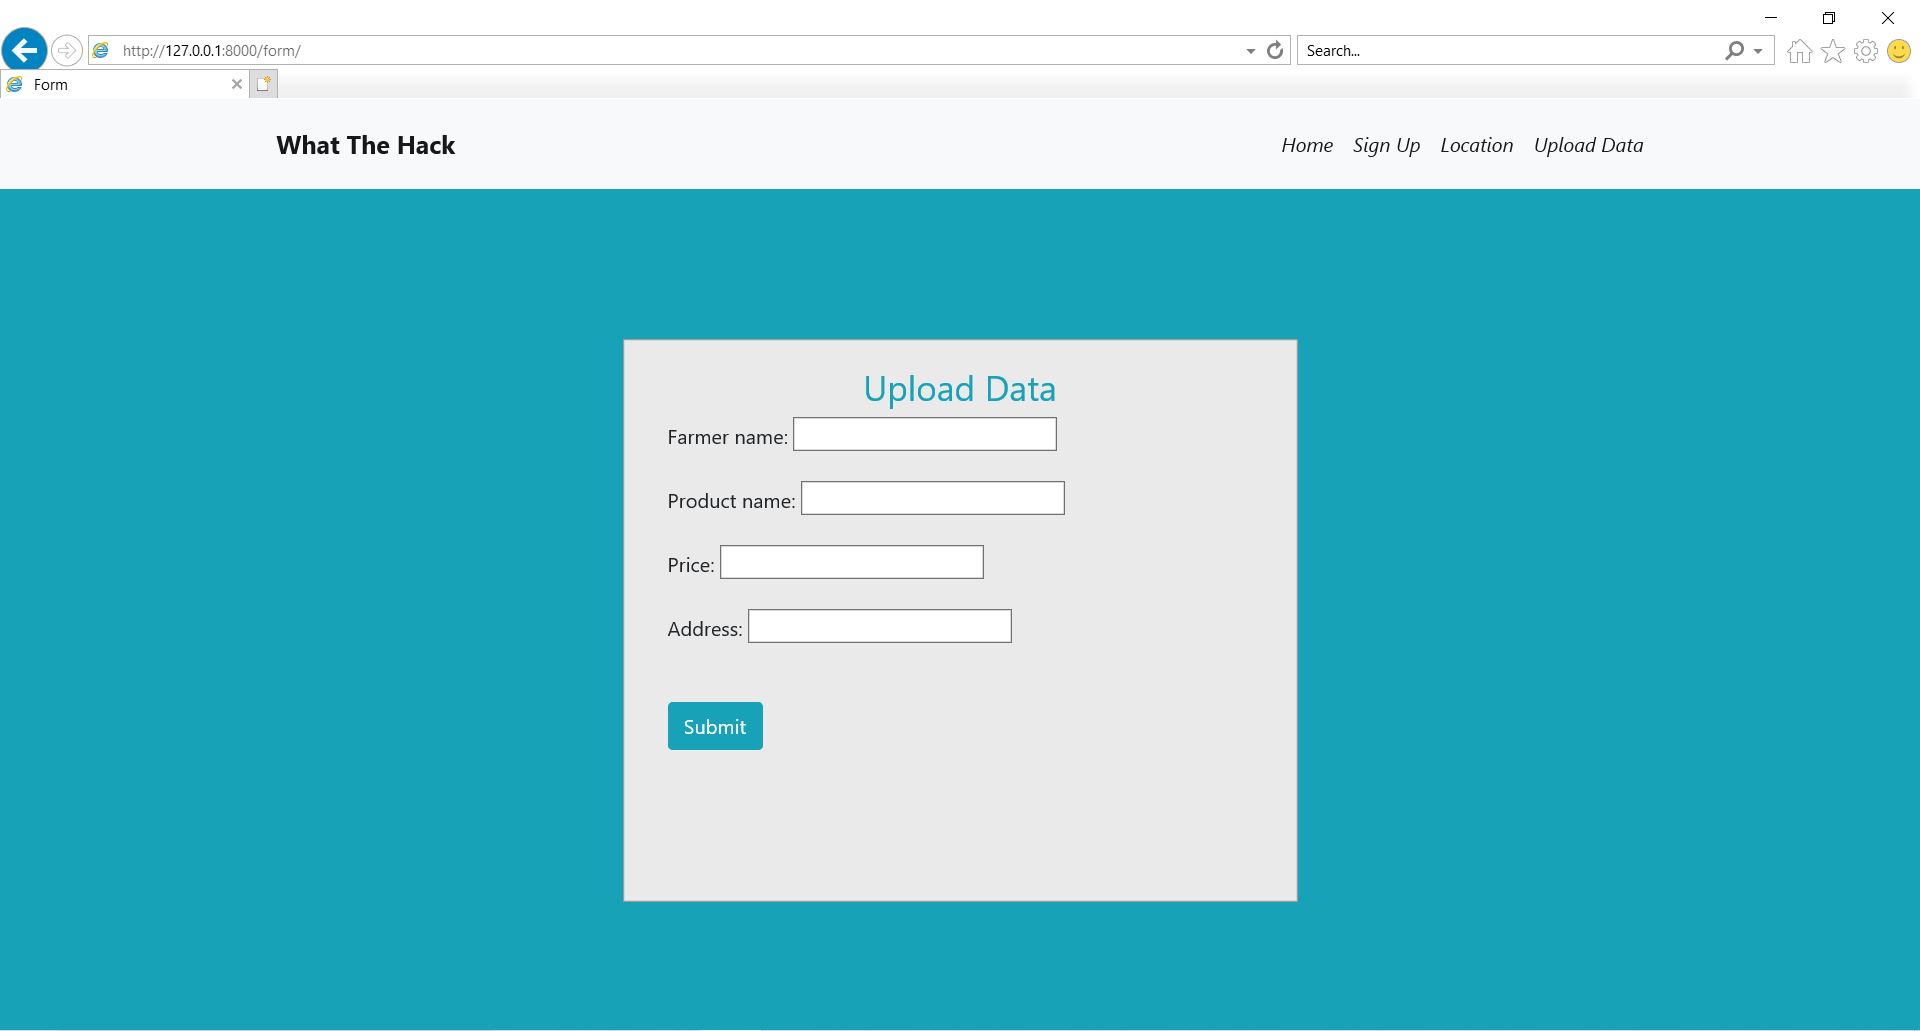1920x1031 pixels.
Task: Open Favorites with the star icon
Action: point(1833,51)
